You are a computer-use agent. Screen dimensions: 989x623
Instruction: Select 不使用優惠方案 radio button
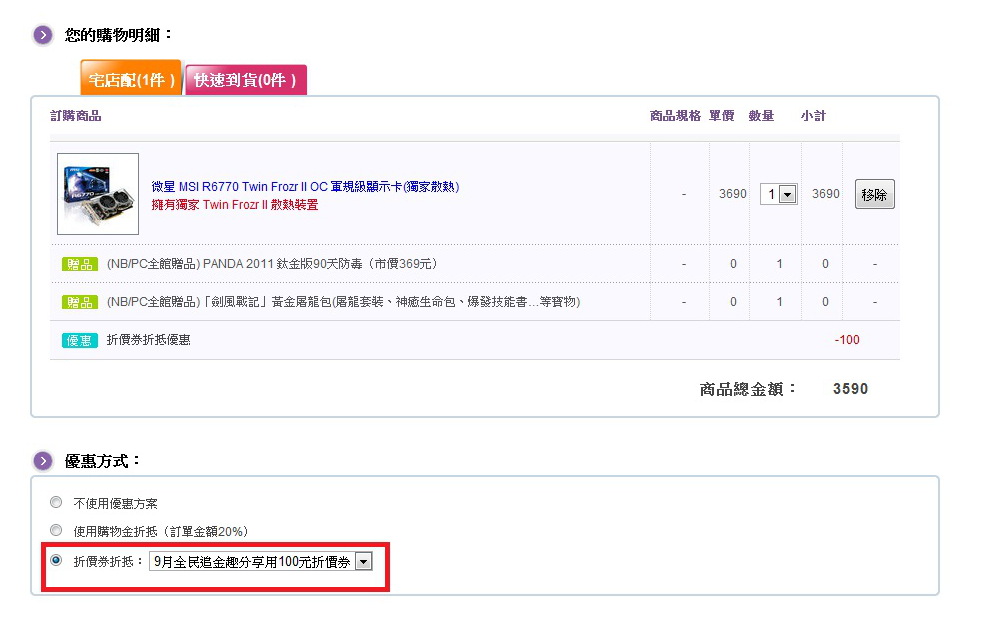point(56,503)
